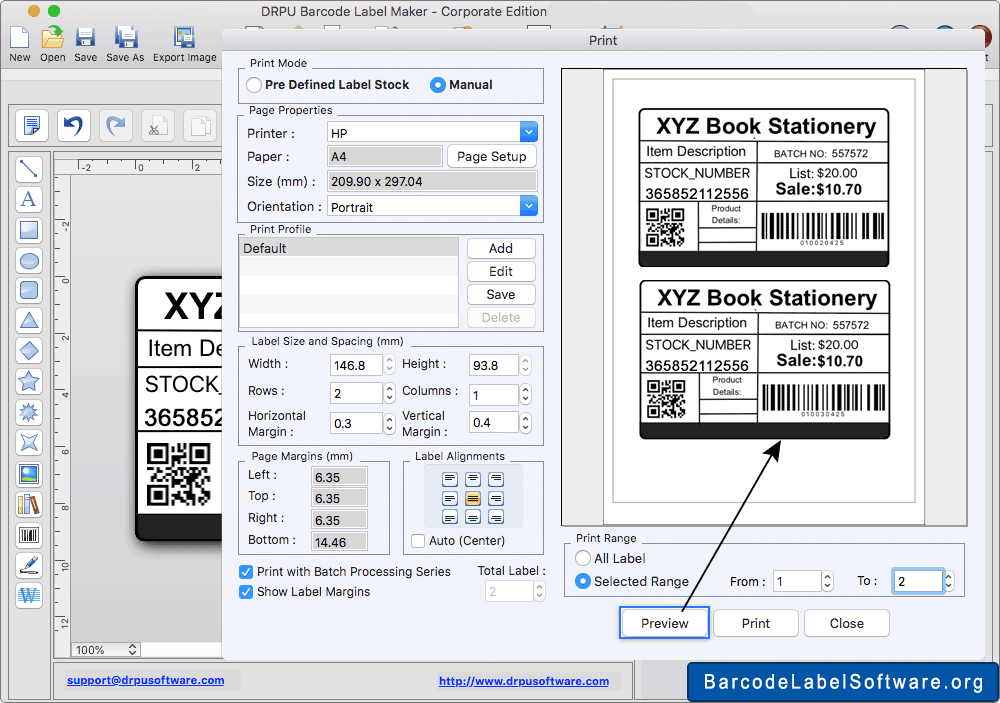Toggle Auto (Center) alignment checkbox
Viewport: 1000px width, 703px height.
(418, 541)
